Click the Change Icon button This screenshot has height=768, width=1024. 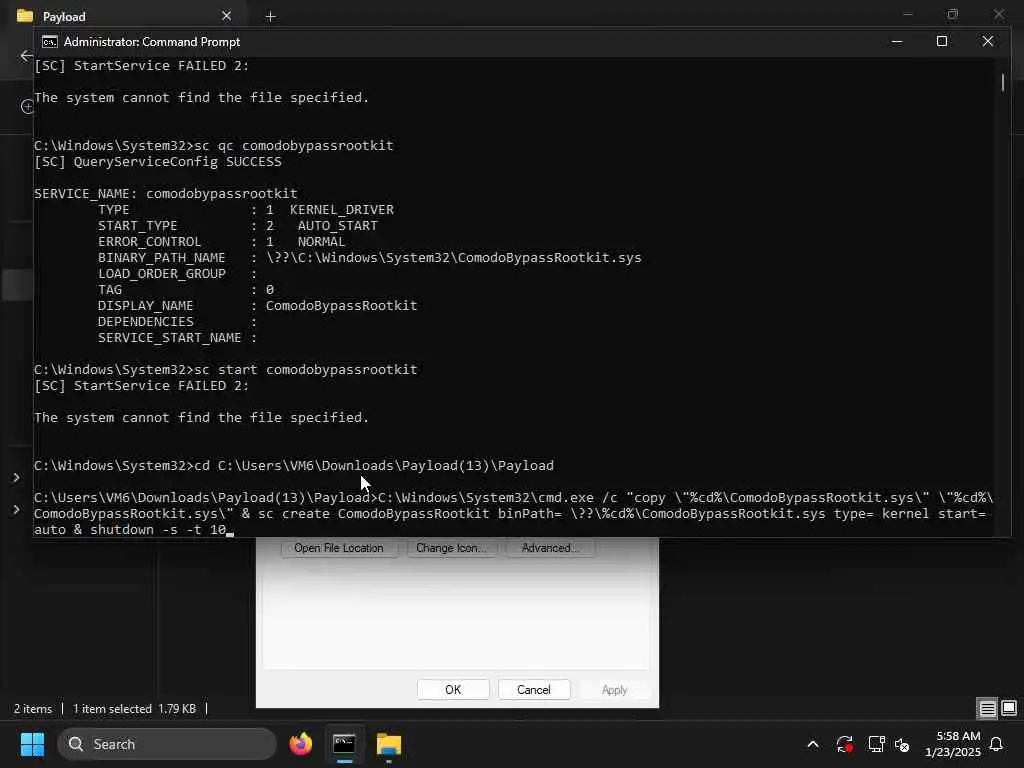[x=451, y=548]
